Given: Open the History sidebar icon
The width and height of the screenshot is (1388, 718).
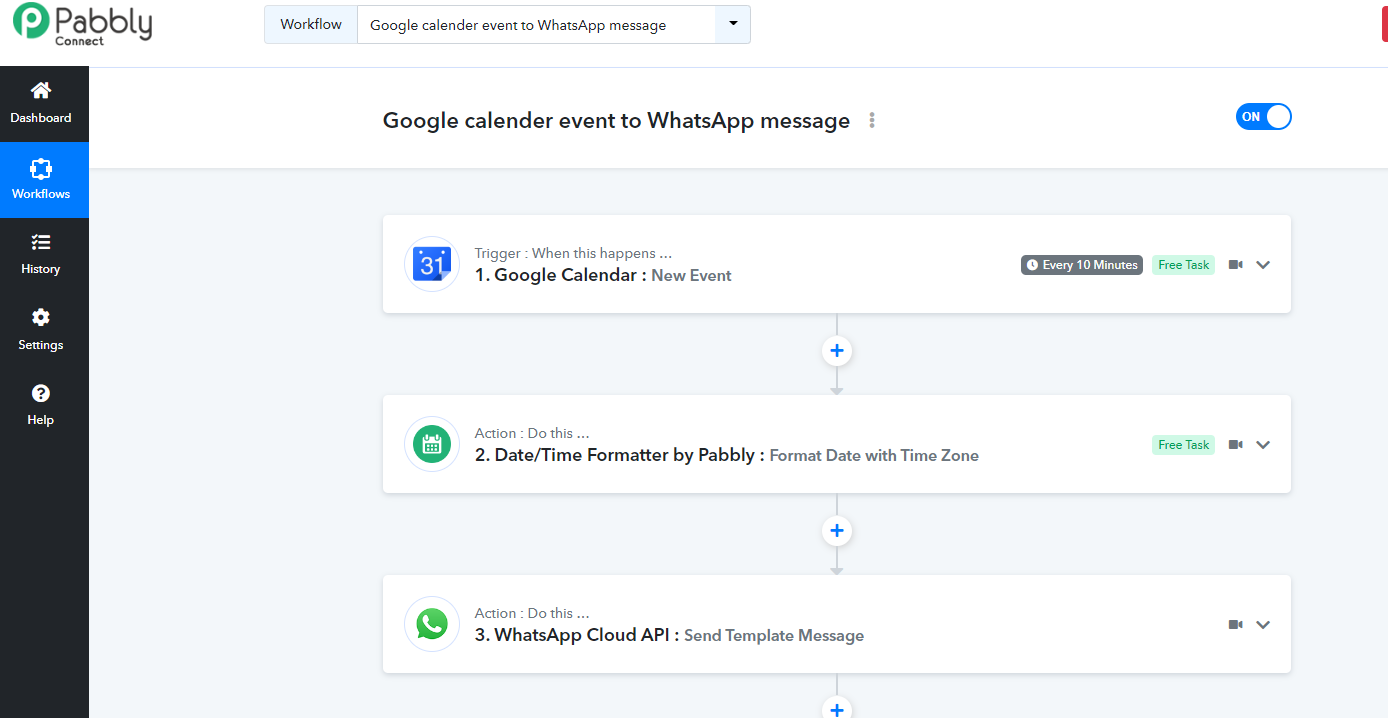Looking at the screenshot, I should pos(41,242).
